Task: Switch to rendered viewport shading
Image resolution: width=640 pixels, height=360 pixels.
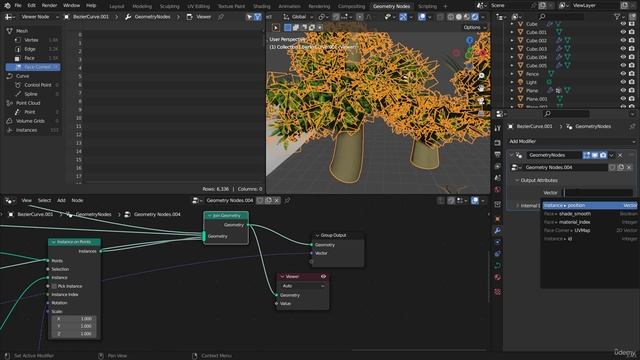Action: click(x=475, y=17)
